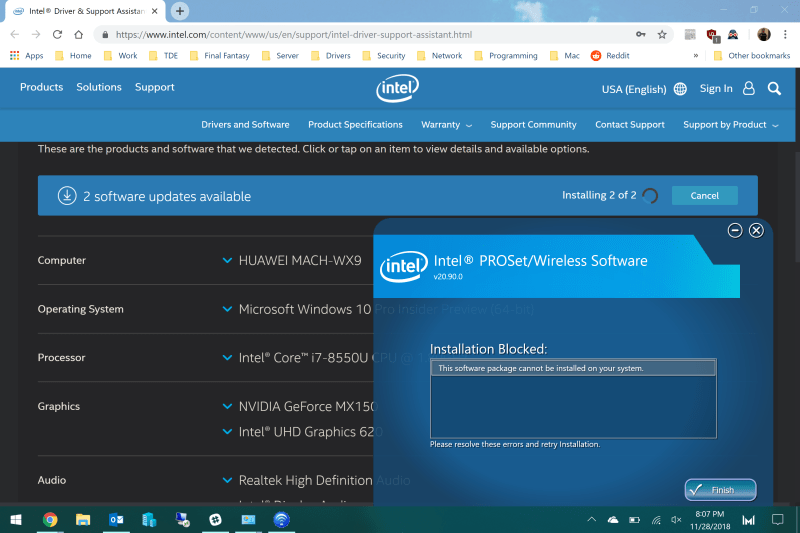Viewport: 800px width, 533px height.
Task: Show hidden system tray icons
Action: click(591, 519)
